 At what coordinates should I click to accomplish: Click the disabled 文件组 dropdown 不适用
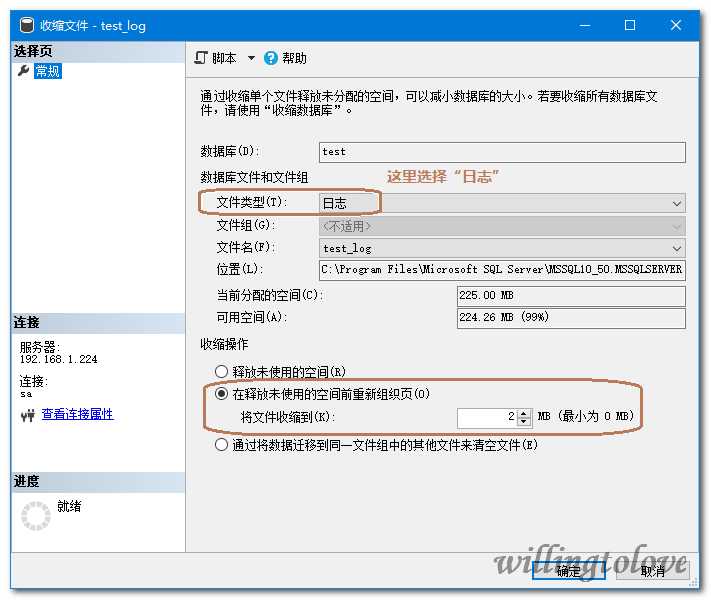pyautogui.click(x=502, y=226)
